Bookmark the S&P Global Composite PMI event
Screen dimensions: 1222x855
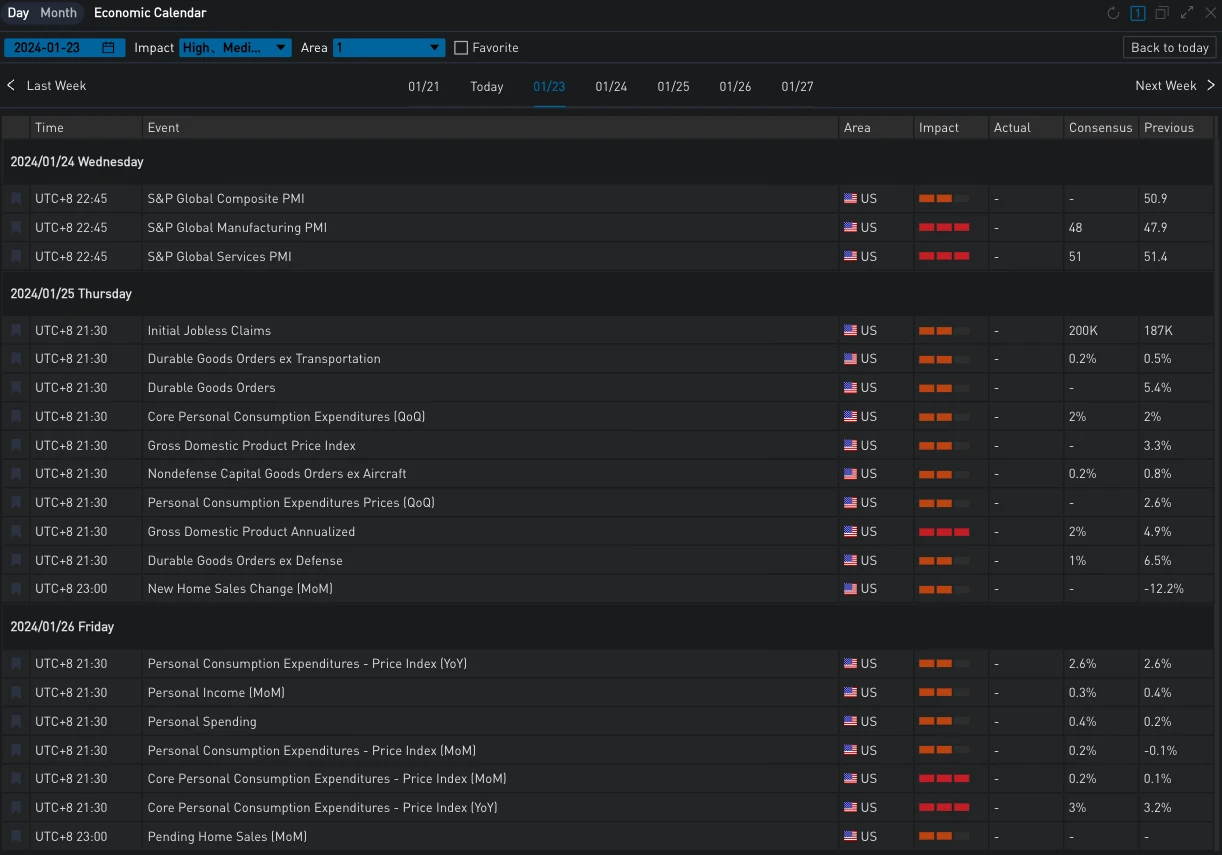click(16, 199)
